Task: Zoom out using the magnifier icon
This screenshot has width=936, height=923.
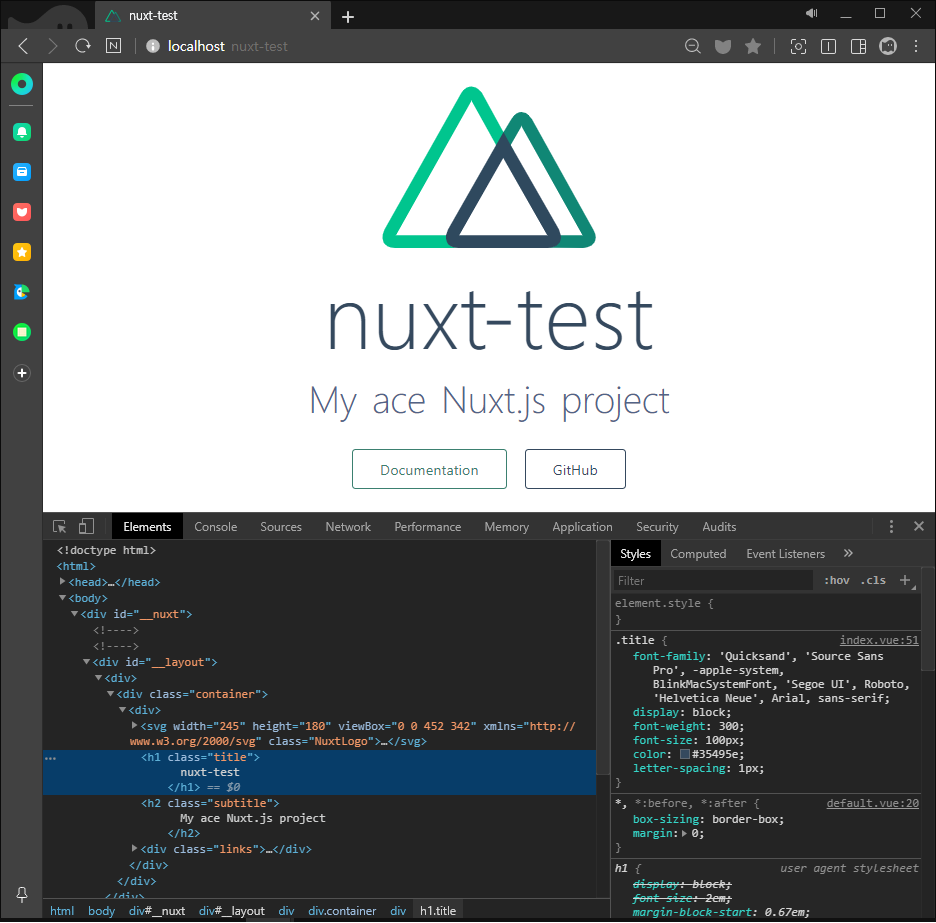Action: [x=692, y=46]
